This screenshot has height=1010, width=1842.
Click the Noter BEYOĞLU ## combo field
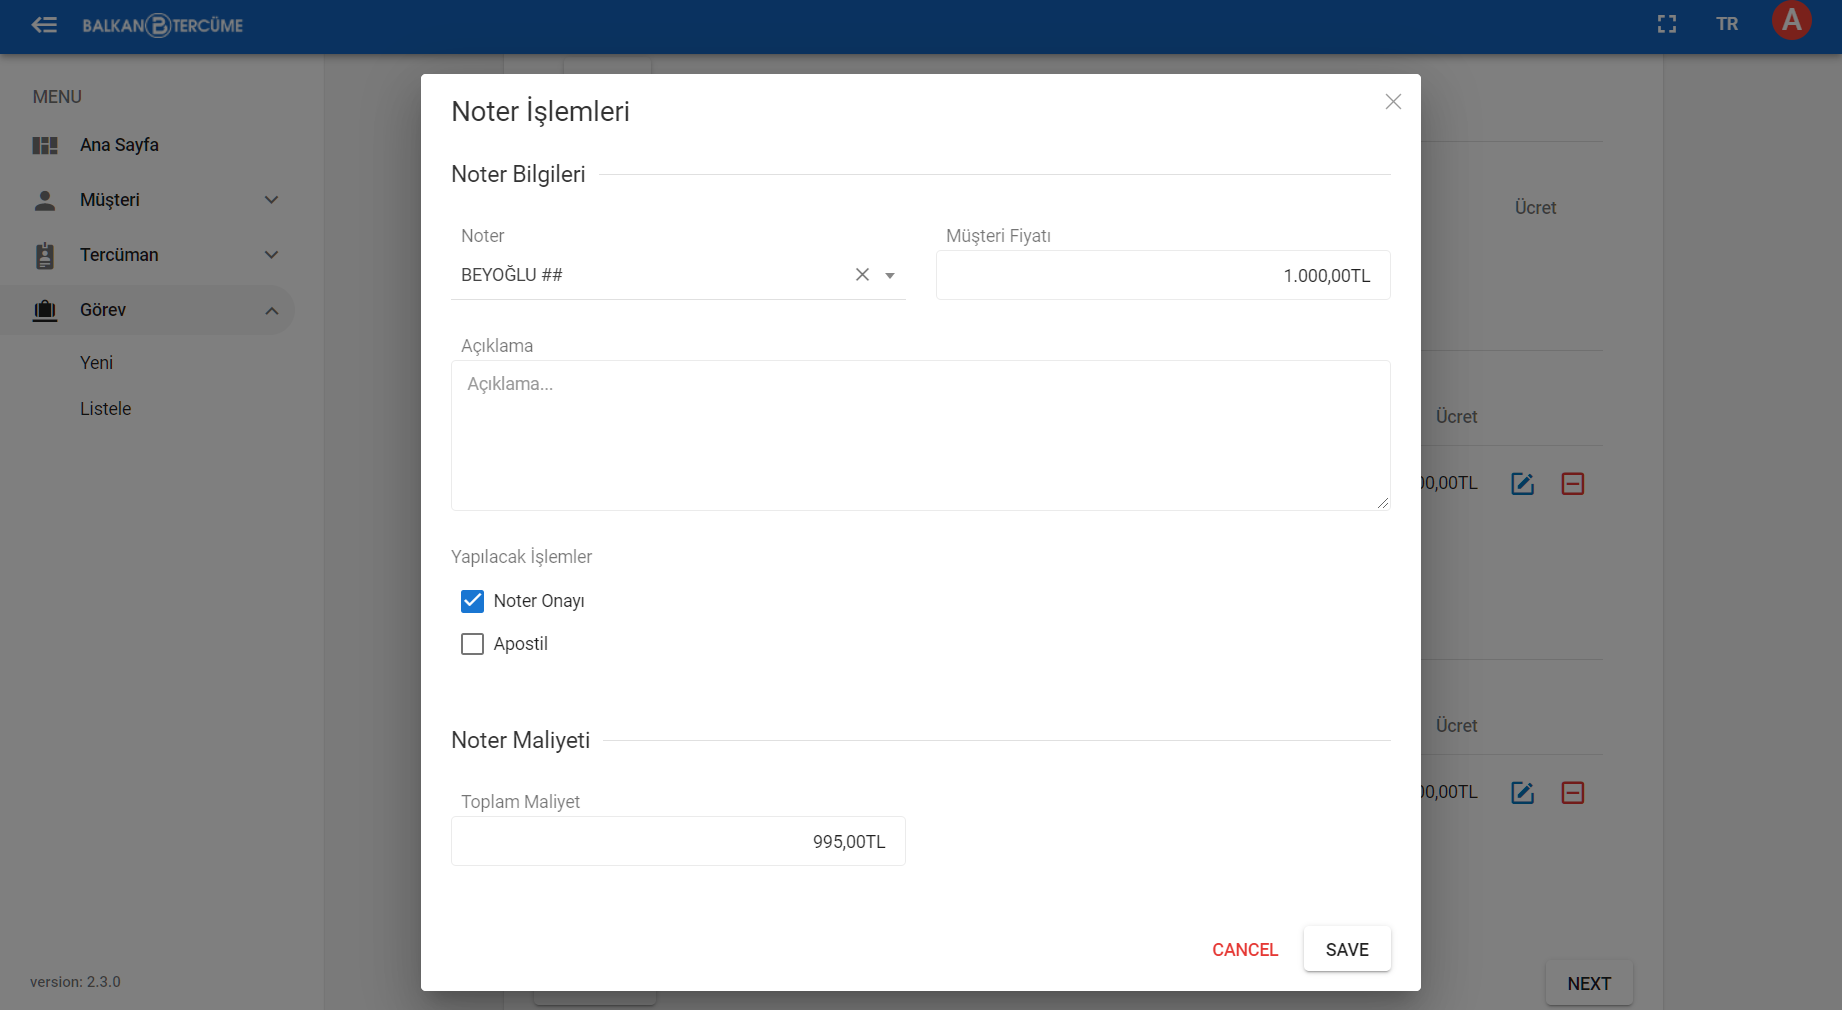pos(678,275)
